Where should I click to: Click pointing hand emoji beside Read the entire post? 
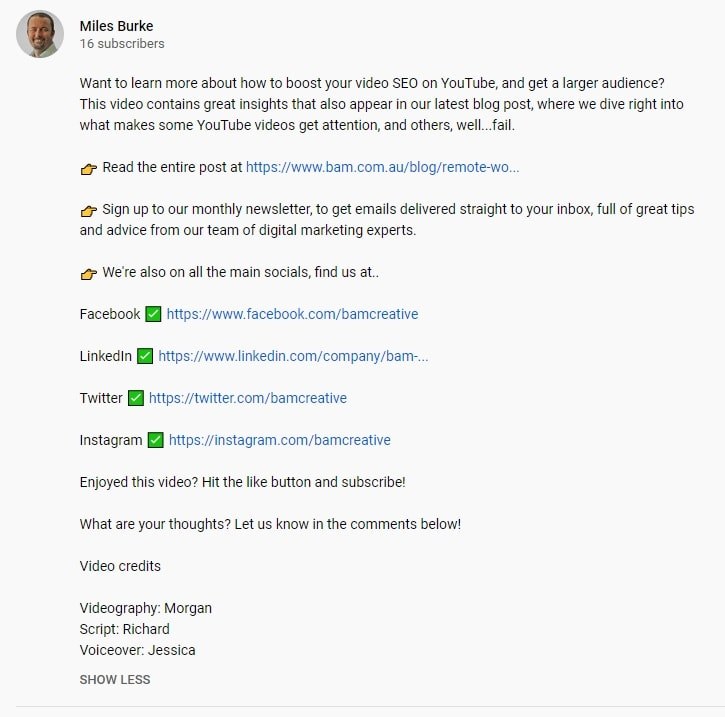(89, 168)
